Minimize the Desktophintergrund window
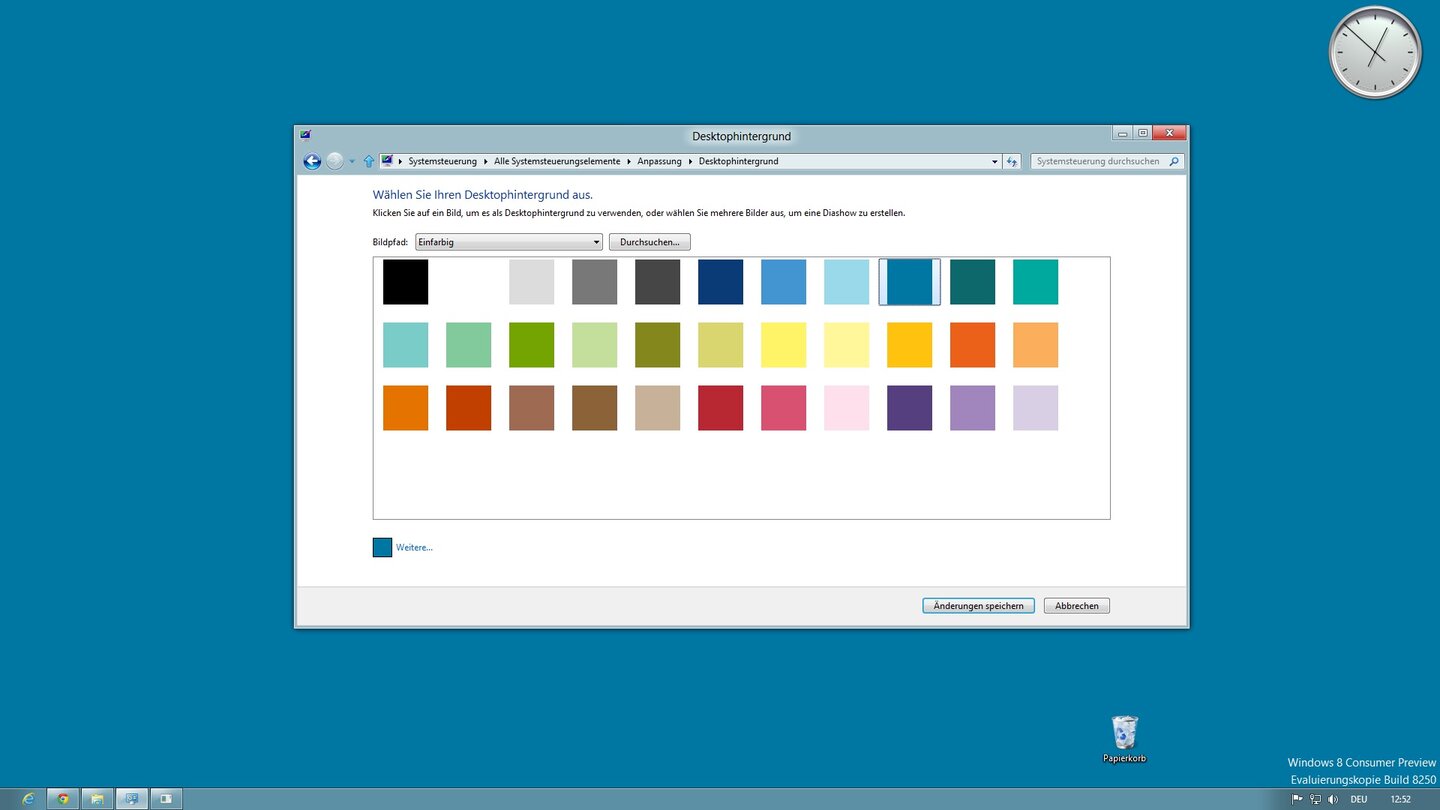Viewport: 1440px width, 810px height. 1123,133
